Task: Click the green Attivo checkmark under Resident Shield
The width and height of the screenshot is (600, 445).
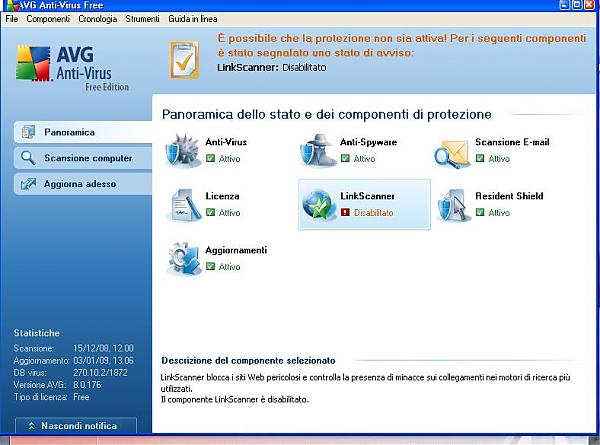Action: (x=480, y=212)
